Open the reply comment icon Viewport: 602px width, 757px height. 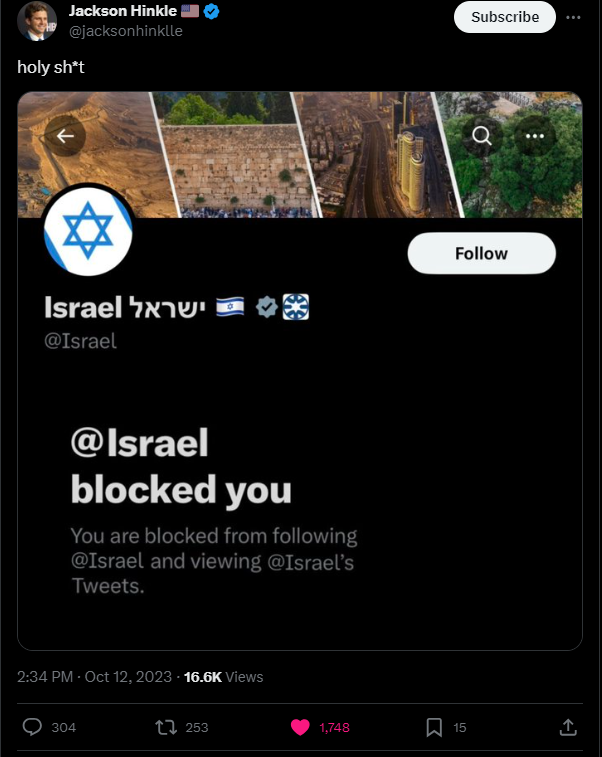[32, 727]
